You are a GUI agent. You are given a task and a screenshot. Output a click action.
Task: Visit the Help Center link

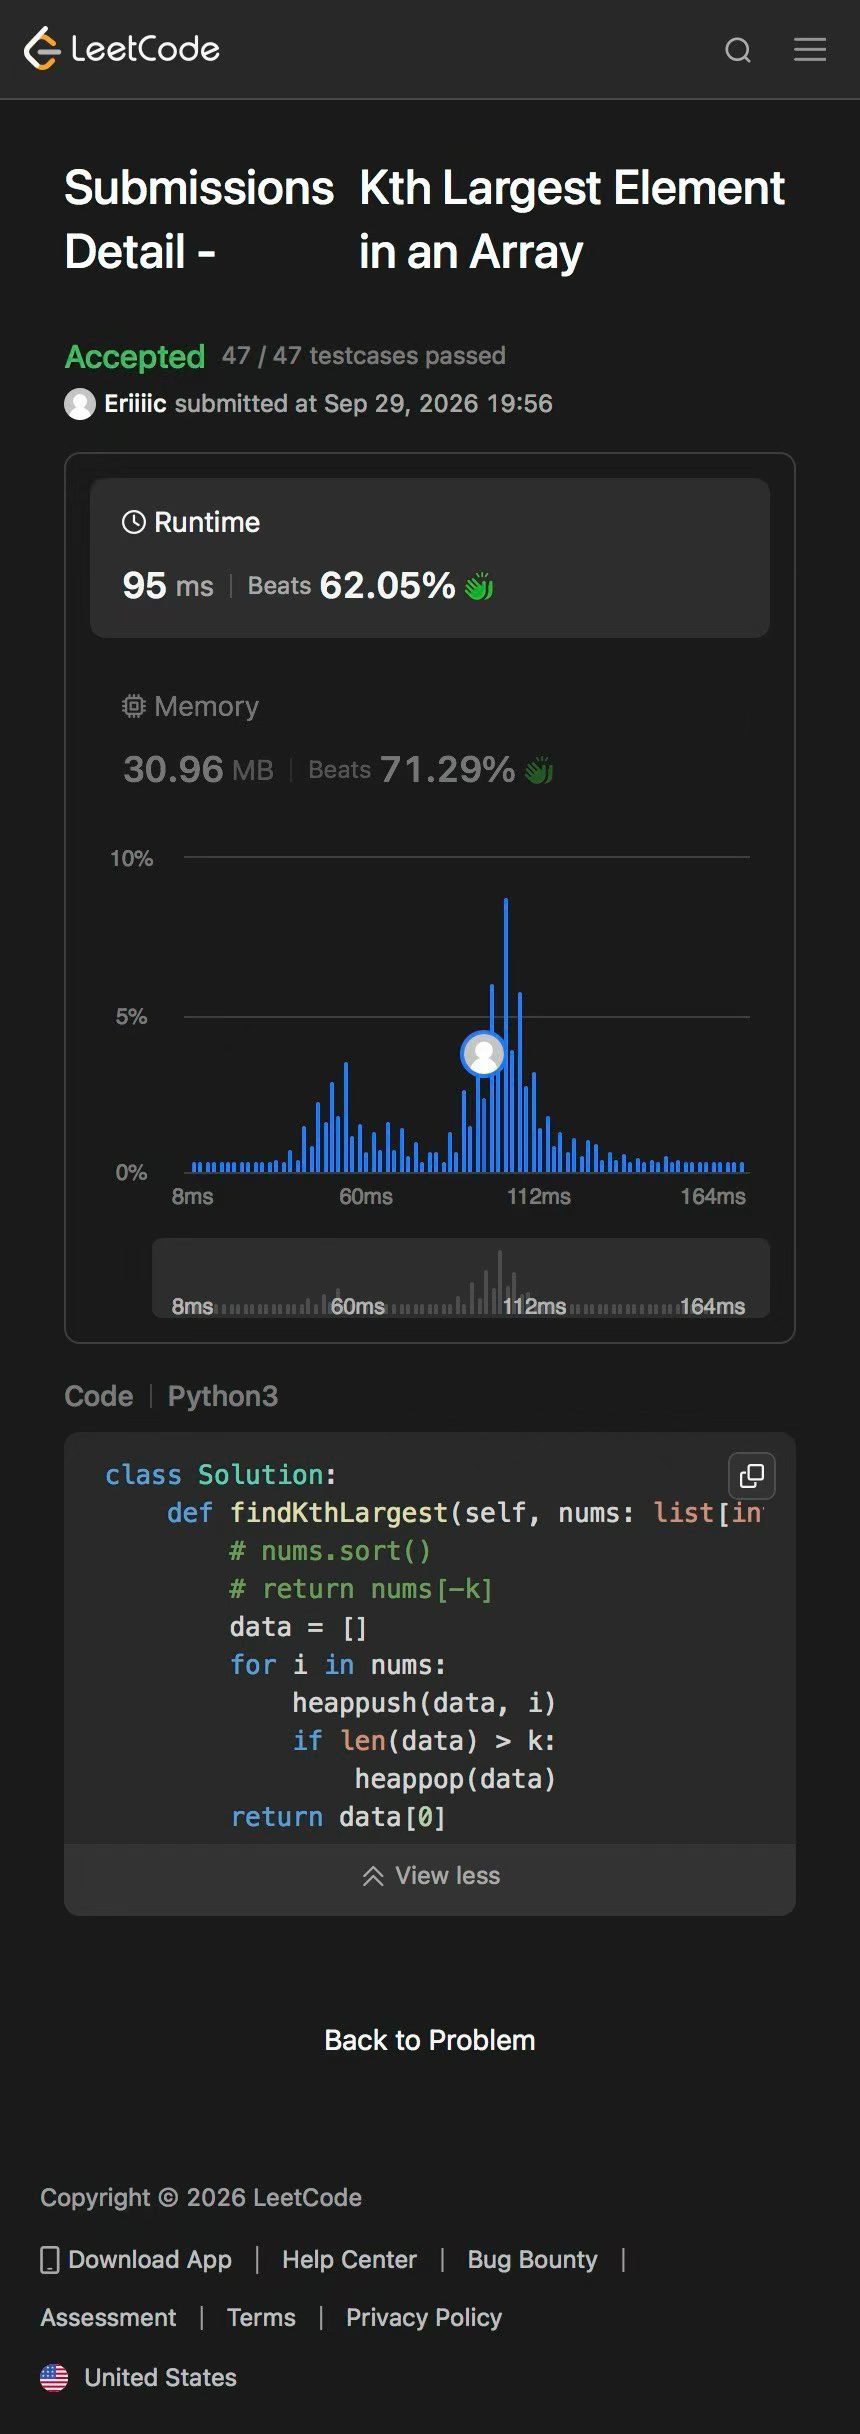pos(349,2259)
